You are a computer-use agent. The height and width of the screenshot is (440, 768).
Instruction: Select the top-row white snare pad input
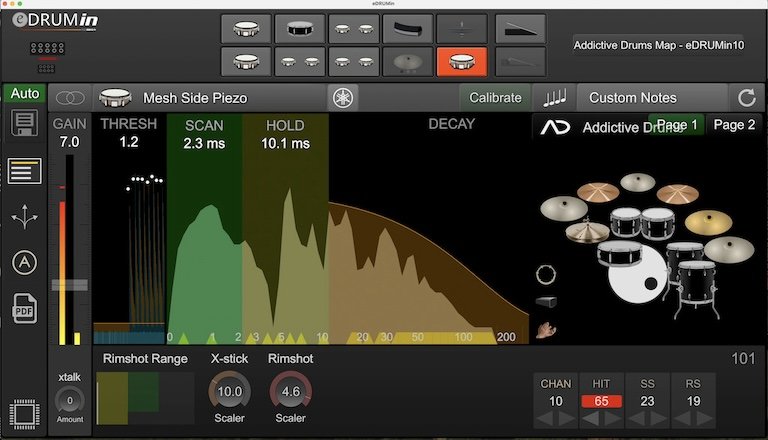point(246,29)
